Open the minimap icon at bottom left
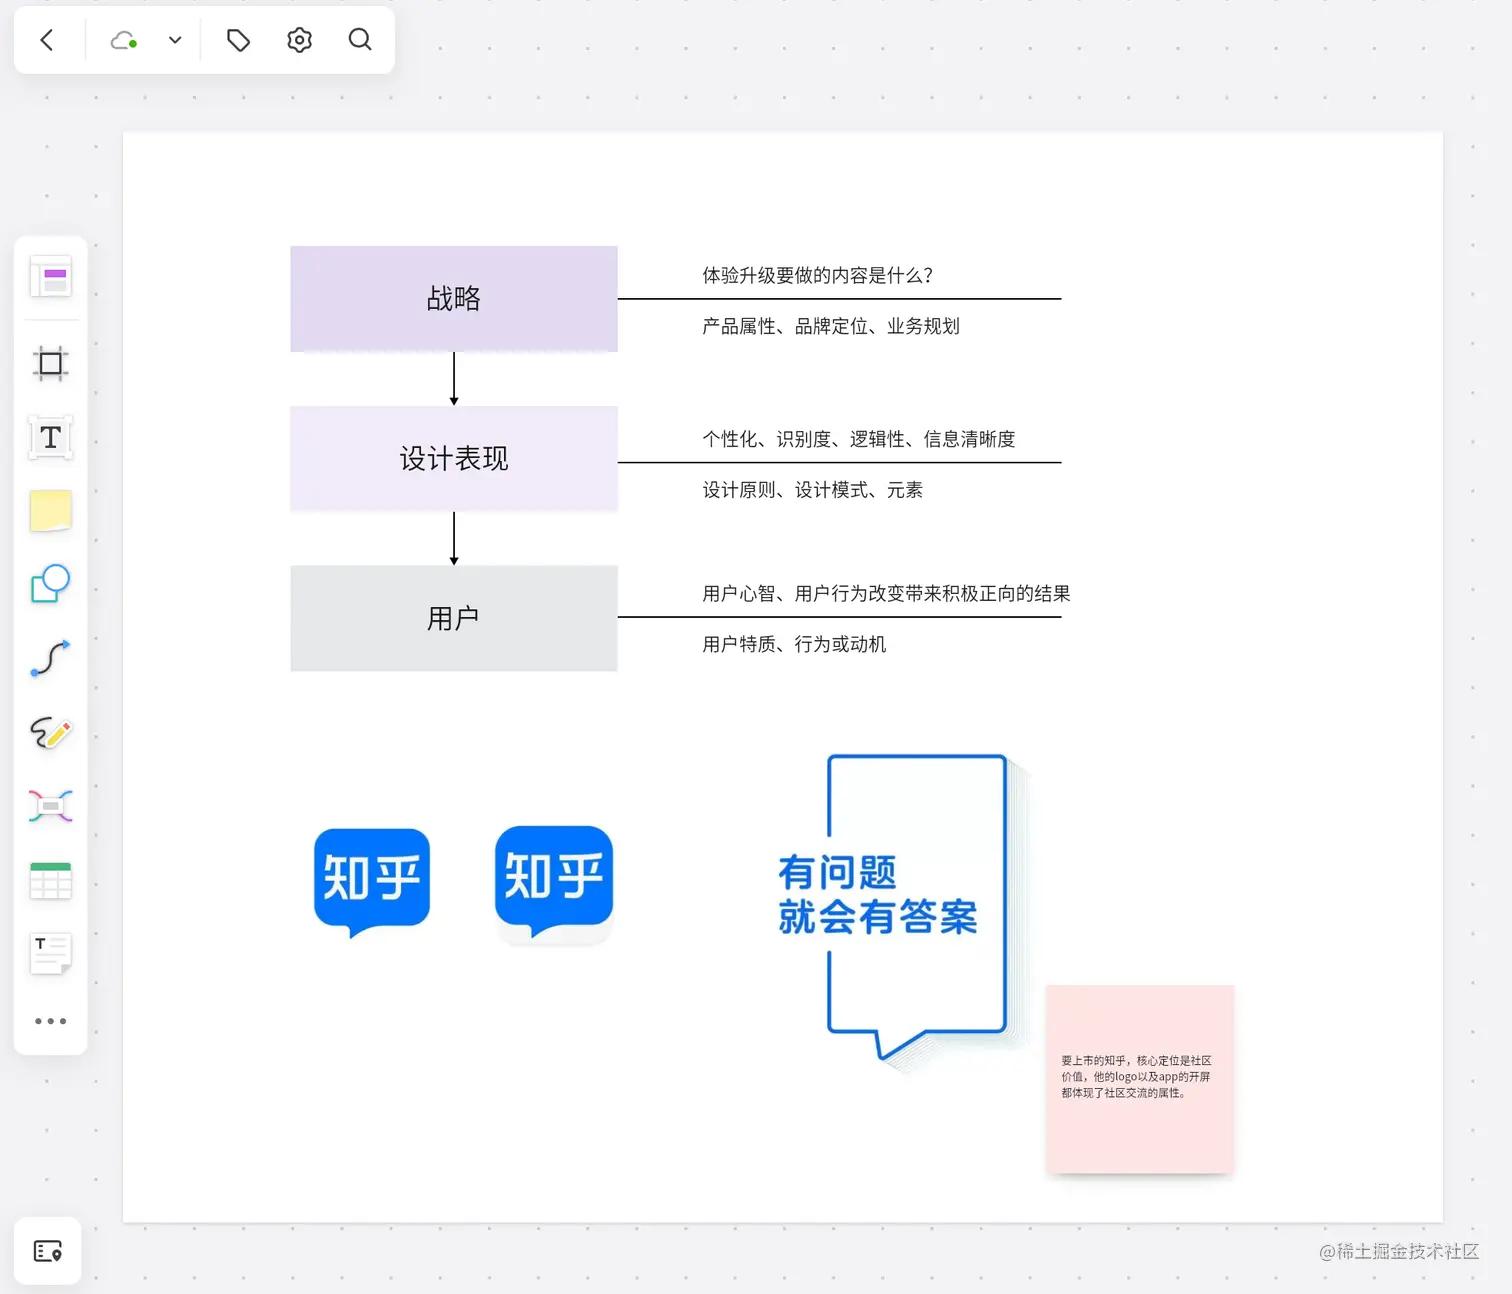 coord(48,1251)
